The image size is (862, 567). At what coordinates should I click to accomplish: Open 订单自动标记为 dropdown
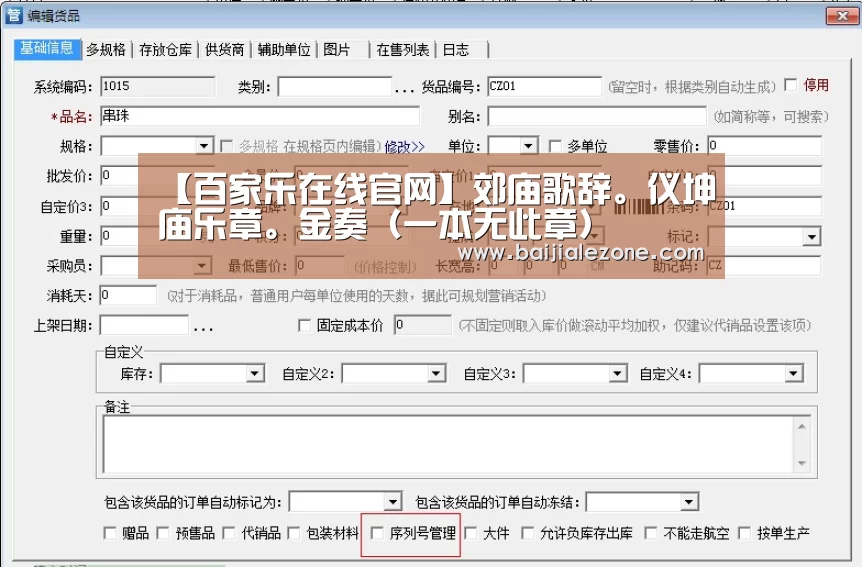[393, 502]
